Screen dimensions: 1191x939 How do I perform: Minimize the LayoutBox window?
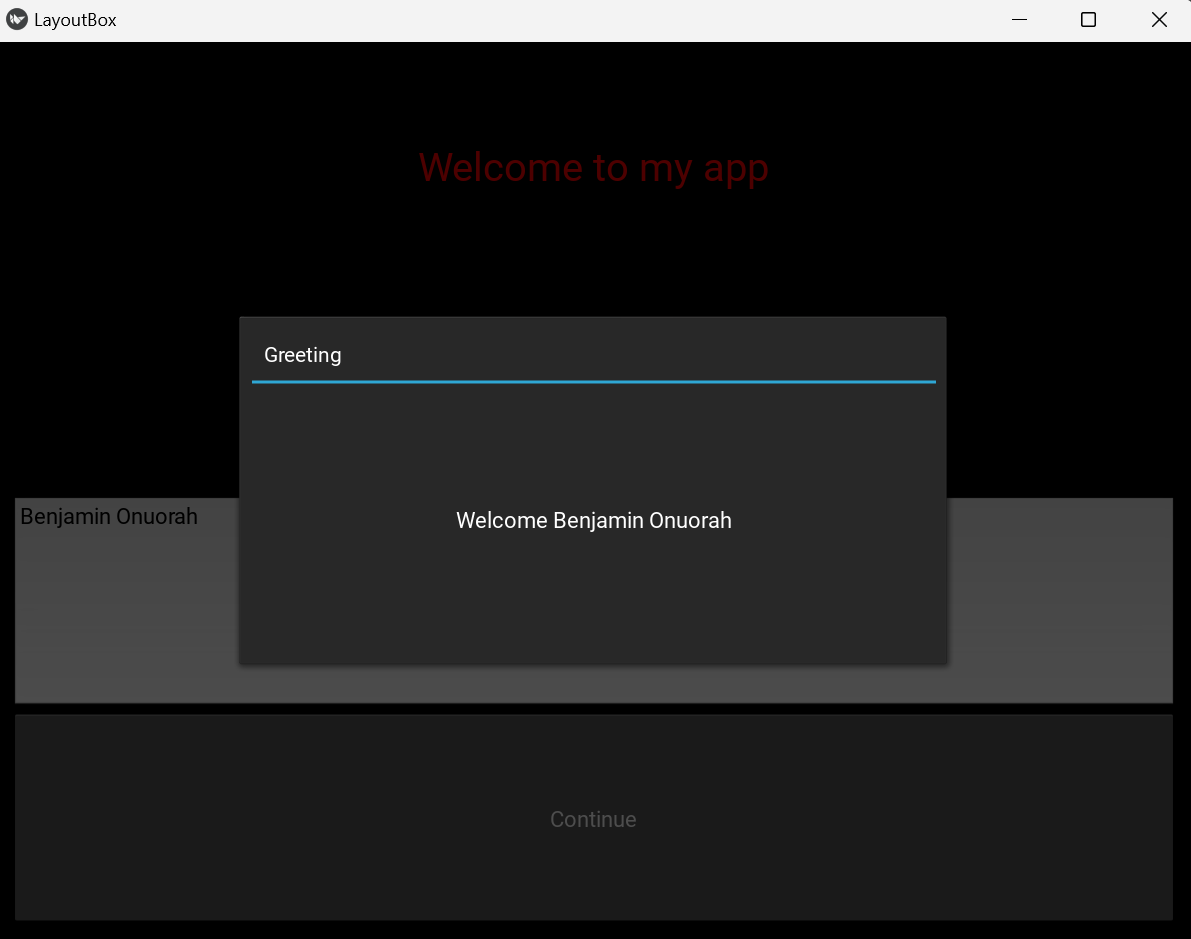[1019, 20]
